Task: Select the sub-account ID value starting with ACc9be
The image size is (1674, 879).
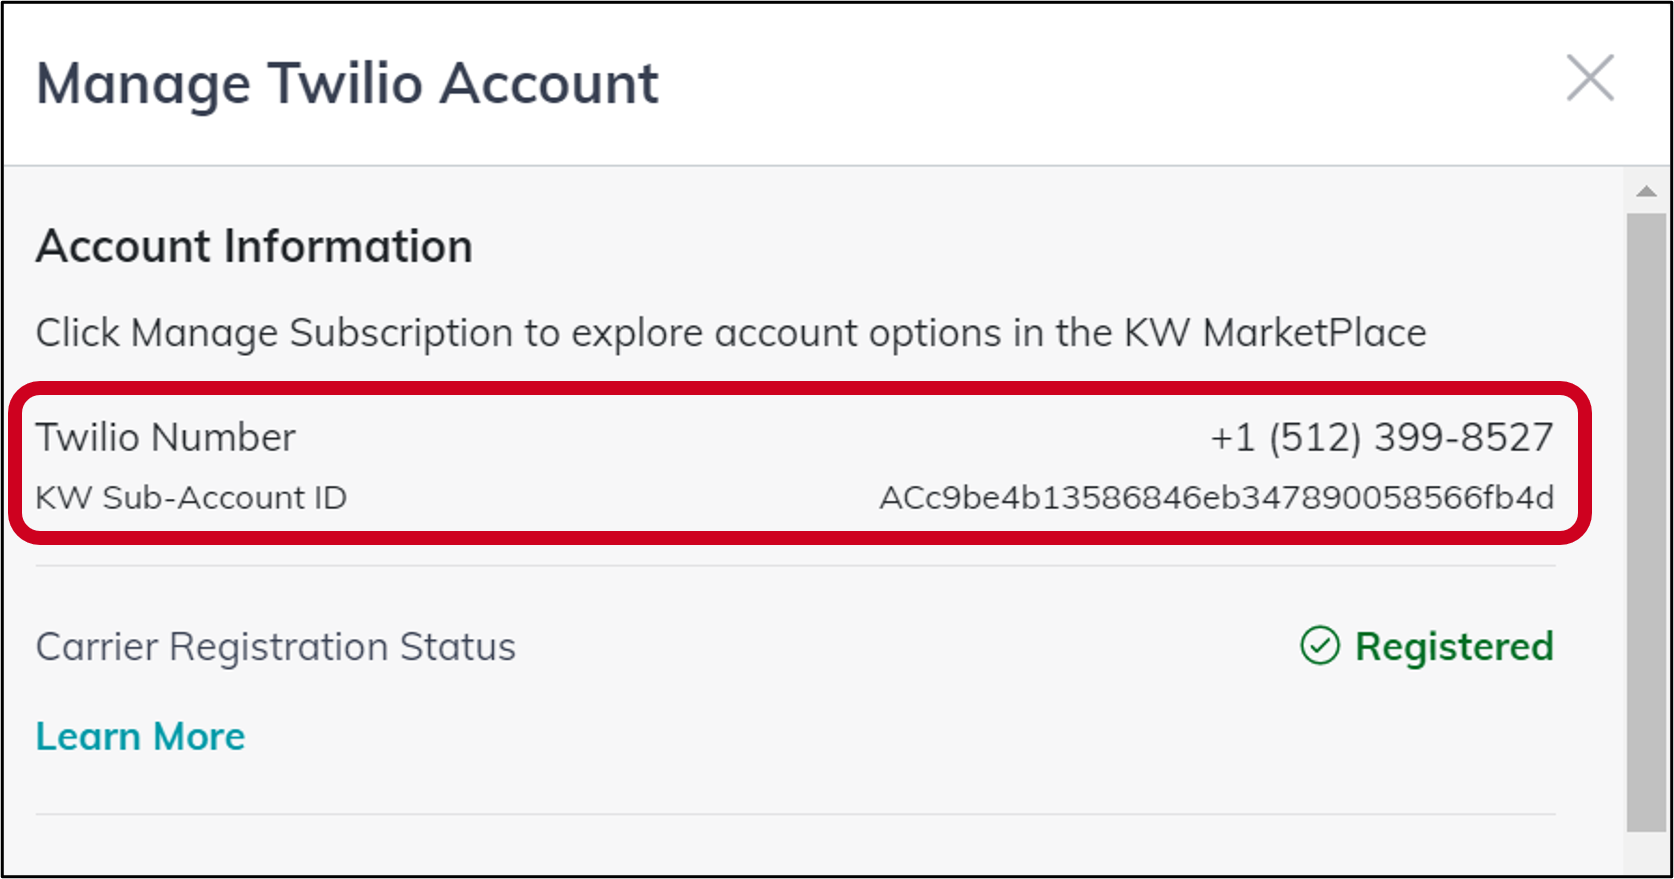Action: [x=1216, y=498]
